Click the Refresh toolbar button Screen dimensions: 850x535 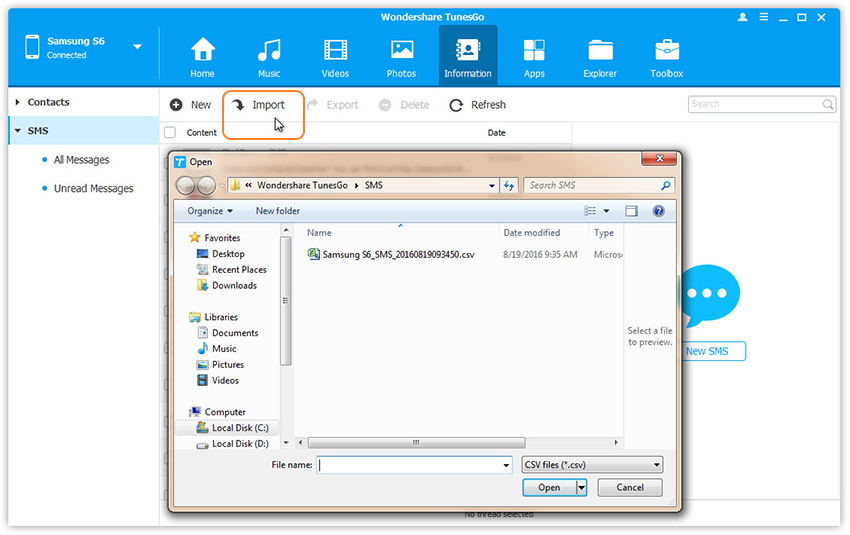478,105
